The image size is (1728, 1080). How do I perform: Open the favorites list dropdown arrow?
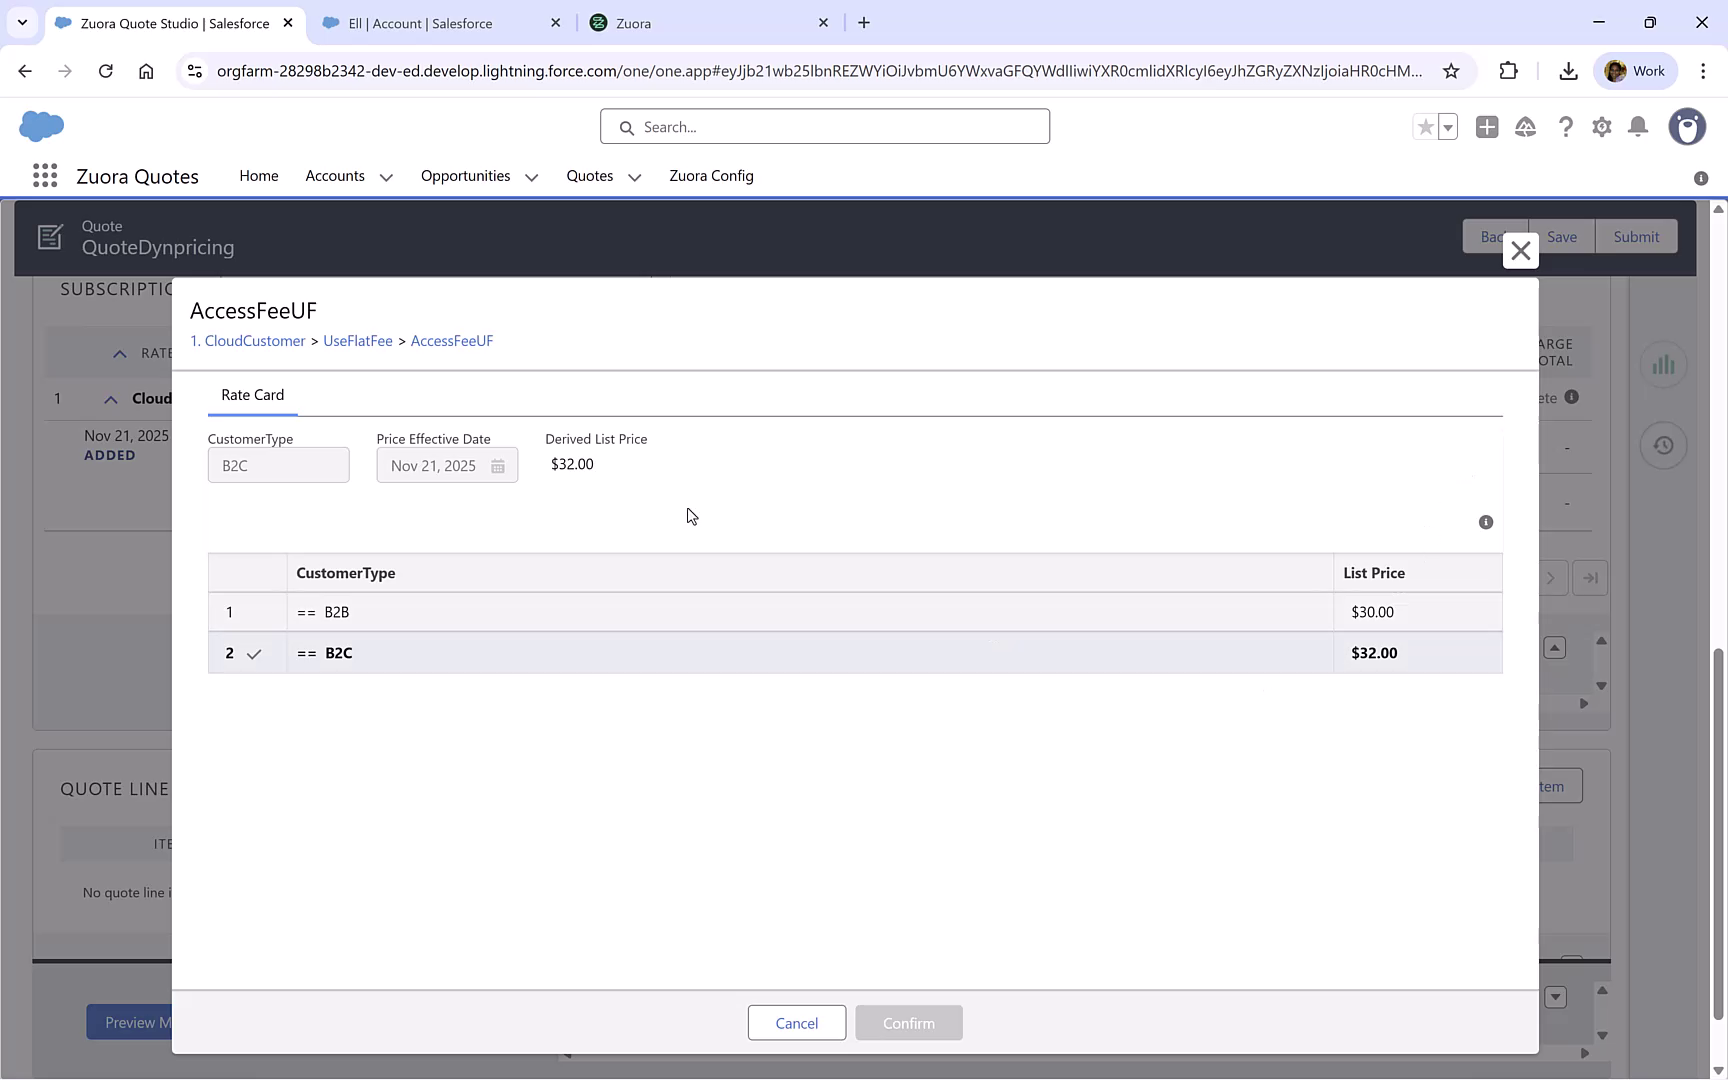(1446, 127)
